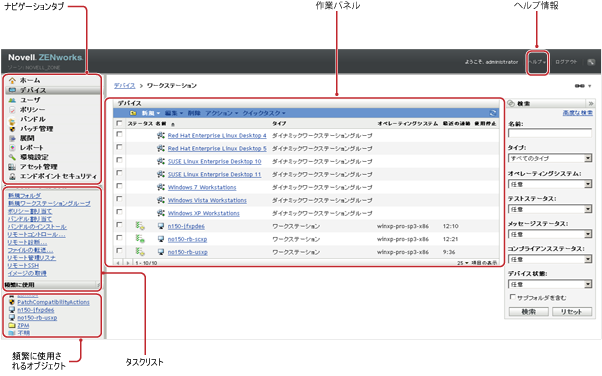602x376 pixels.
Task: Click the 名前 search input field
Action: tap(550, 133)
